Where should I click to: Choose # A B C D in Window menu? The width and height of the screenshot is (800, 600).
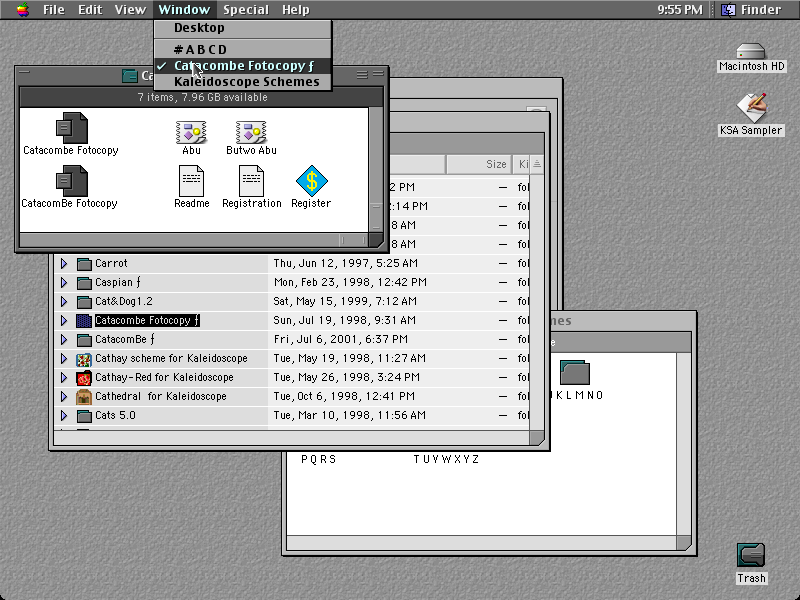coord(243,49)
